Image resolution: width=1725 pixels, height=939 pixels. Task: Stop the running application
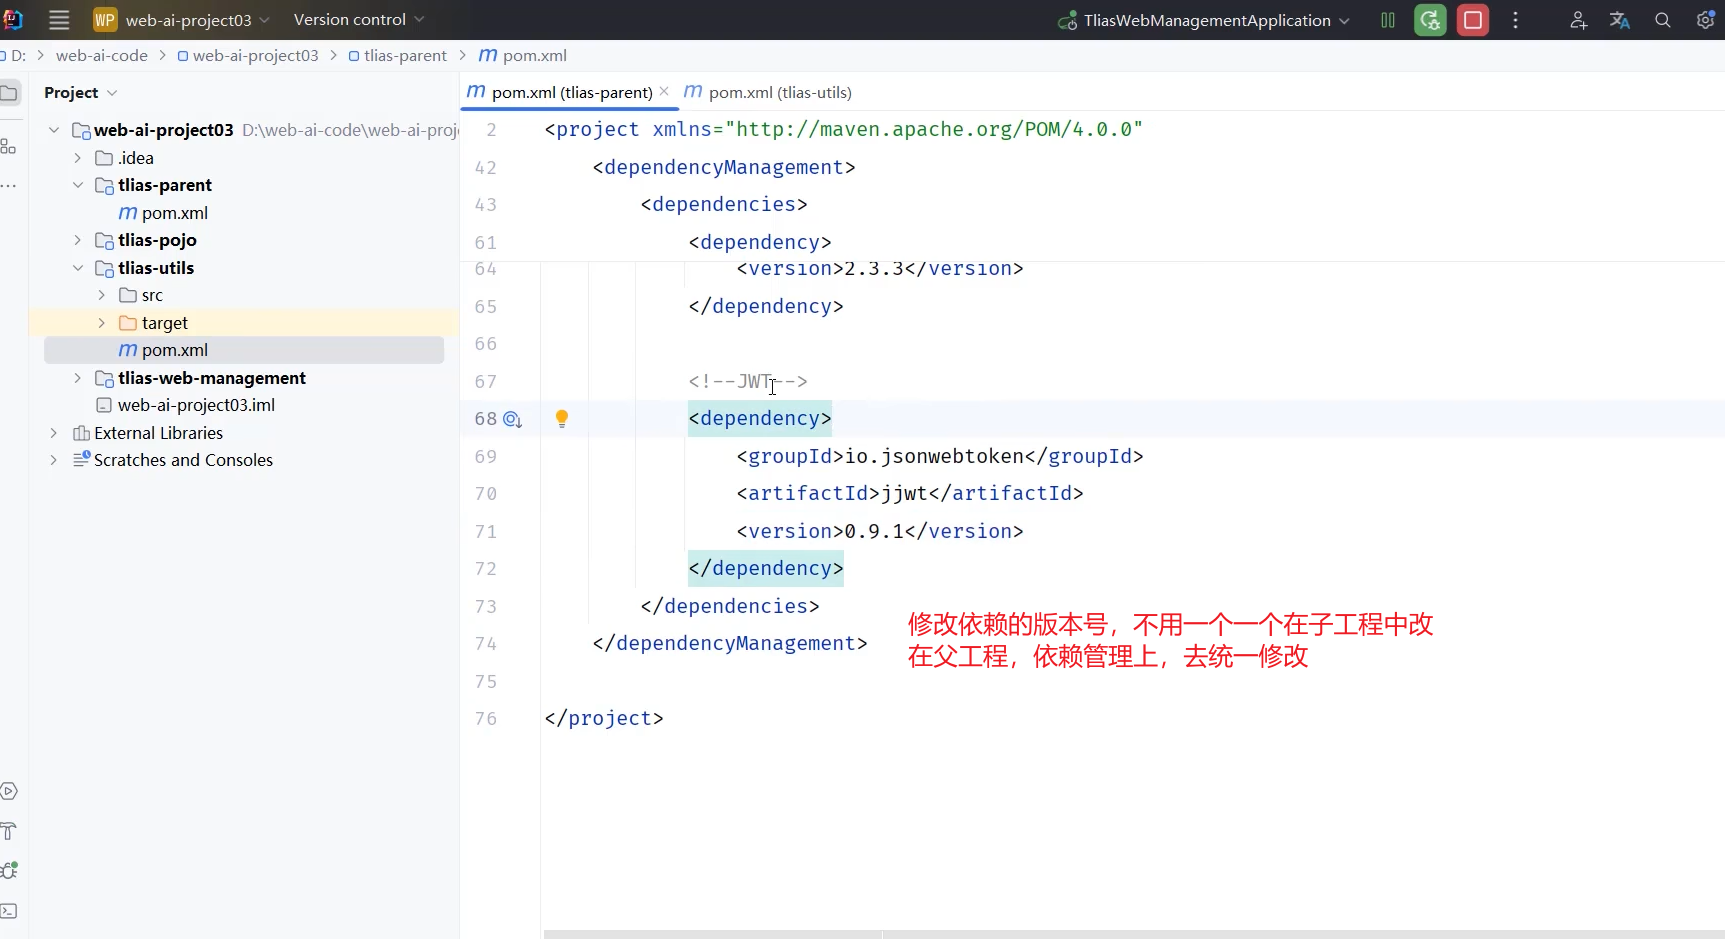[1473, 20]
